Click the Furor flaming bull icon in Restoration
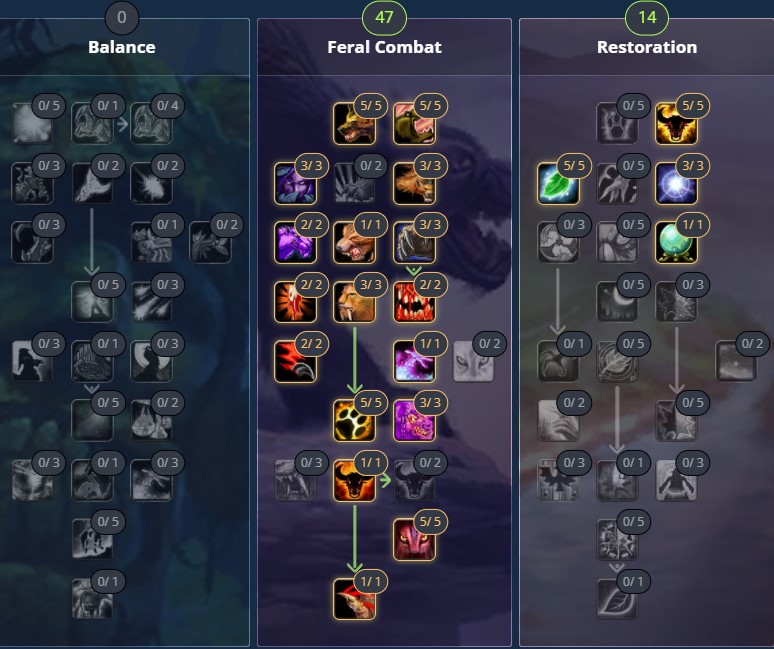The width and height of the screenshot is (774, 649). tap(676, 123)
